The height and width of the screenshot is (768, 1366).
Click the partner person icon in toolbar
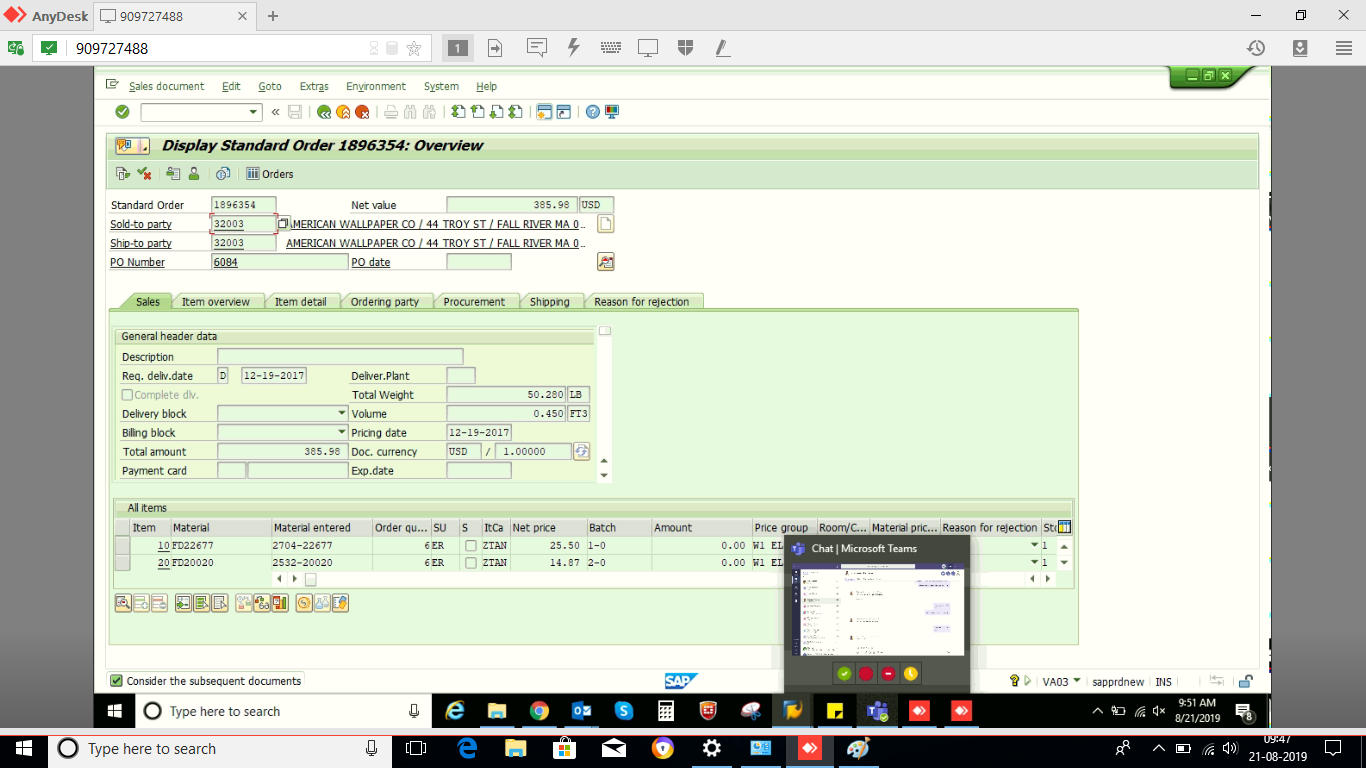tap(194, 174)
